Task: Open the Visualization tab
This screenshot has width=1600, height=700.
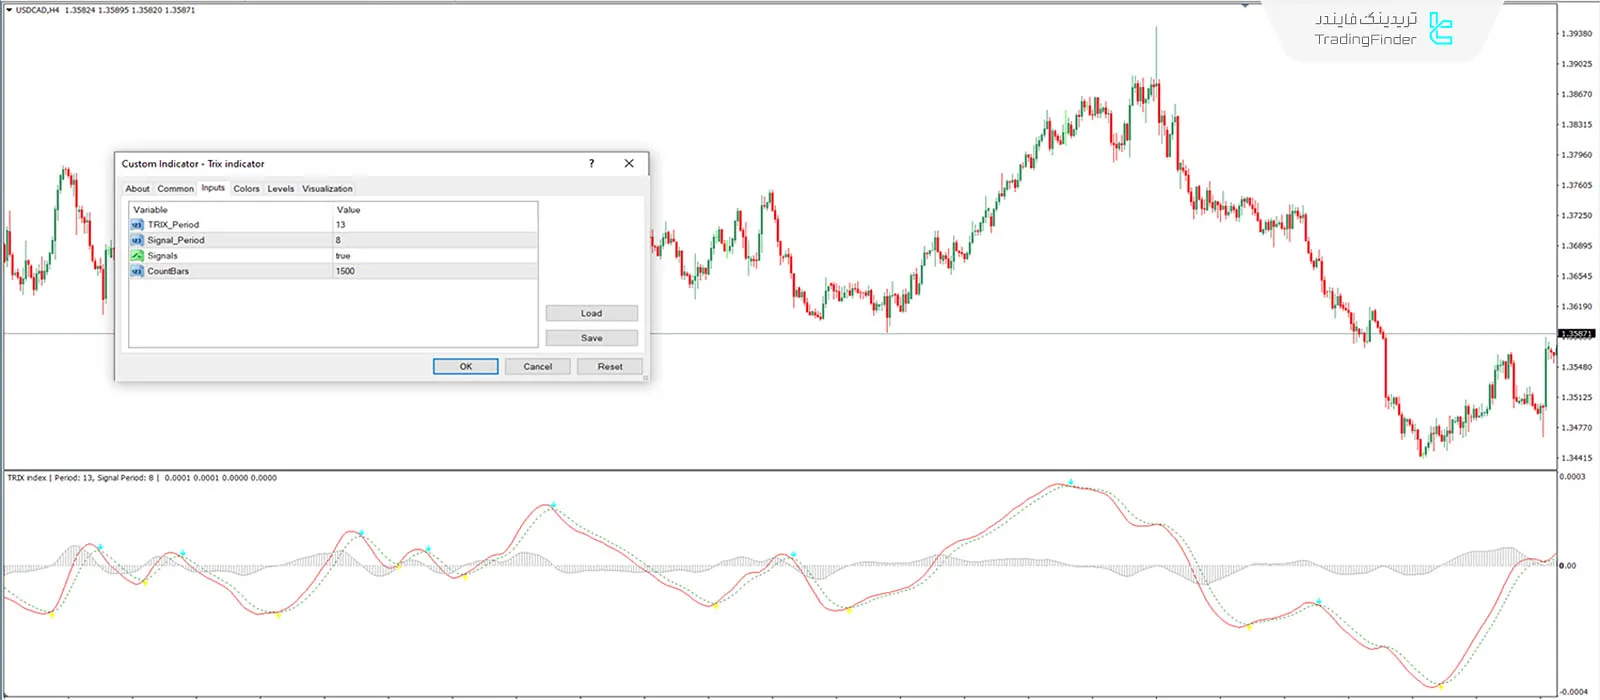Action: point(327,189)
